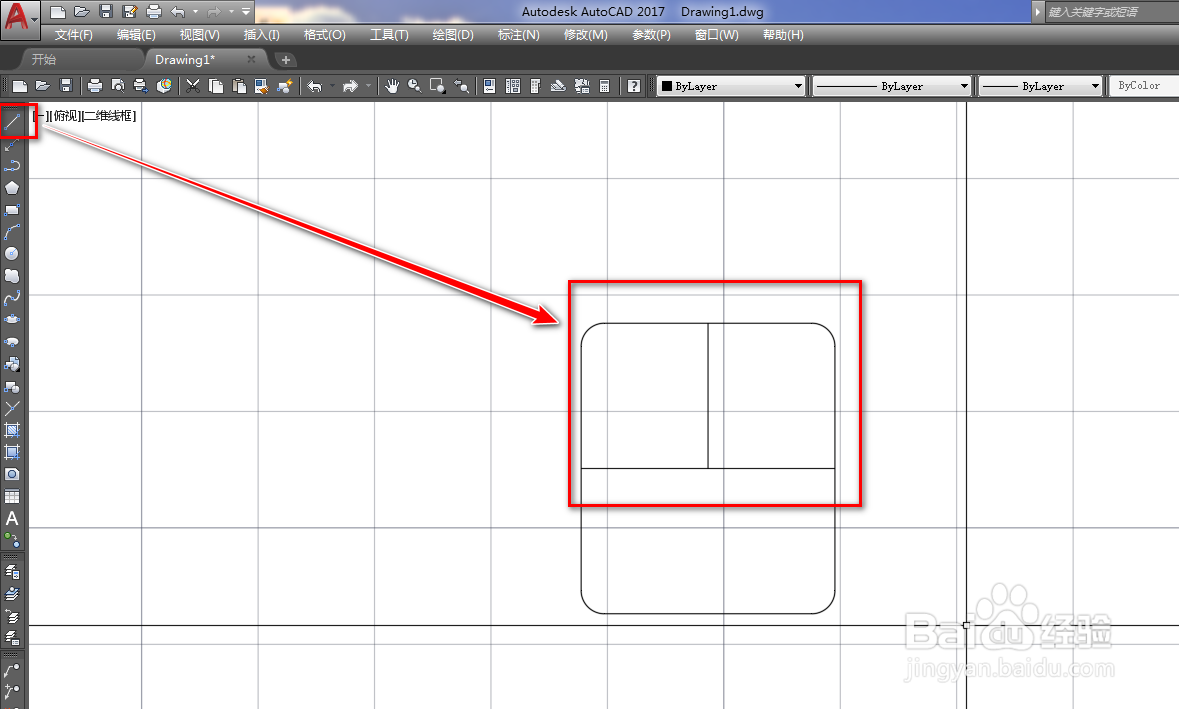Close the Drawing1* tab
Viewport: 1179px width, 709px height.
(x=251, y=59)
